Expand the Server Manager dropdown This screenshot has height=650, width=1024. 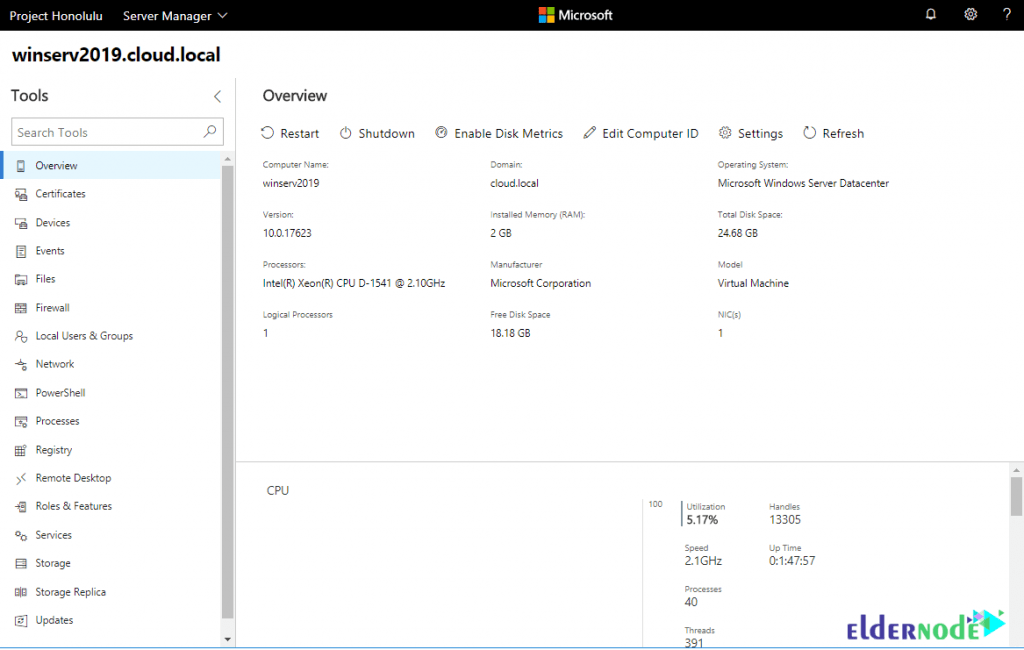tap(175, 15)
